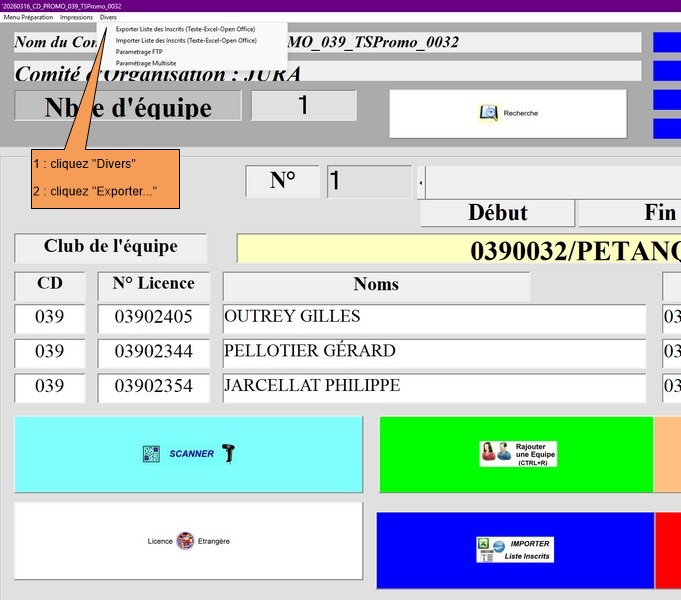Click the Nb d'équipe value box
The image size is (681, 600).
pyautogui.click(x=303, y=106)
